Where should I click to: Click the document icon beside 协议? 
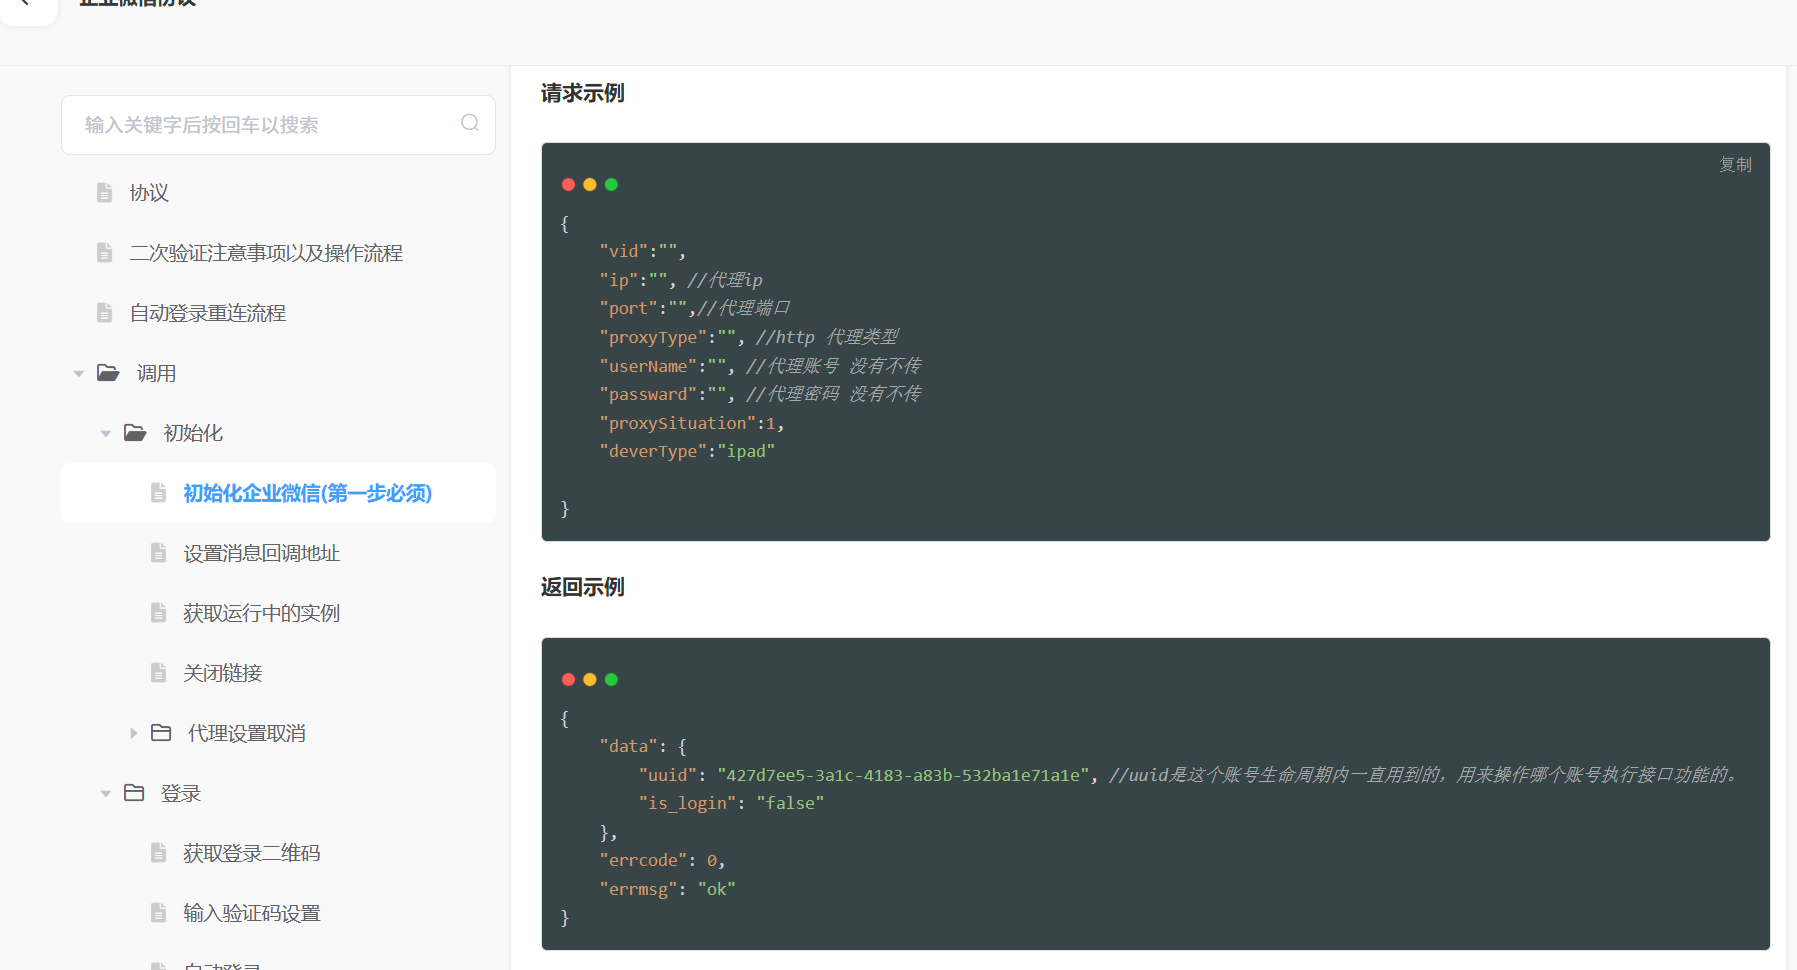[104, 193]
